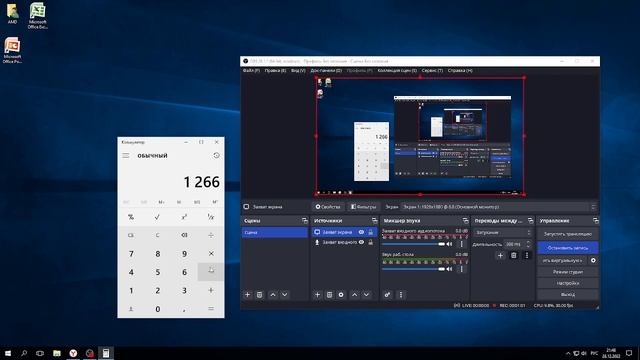Pop out the Scenes dock panel
Screen dimensions: 640x360
[304, 220]
